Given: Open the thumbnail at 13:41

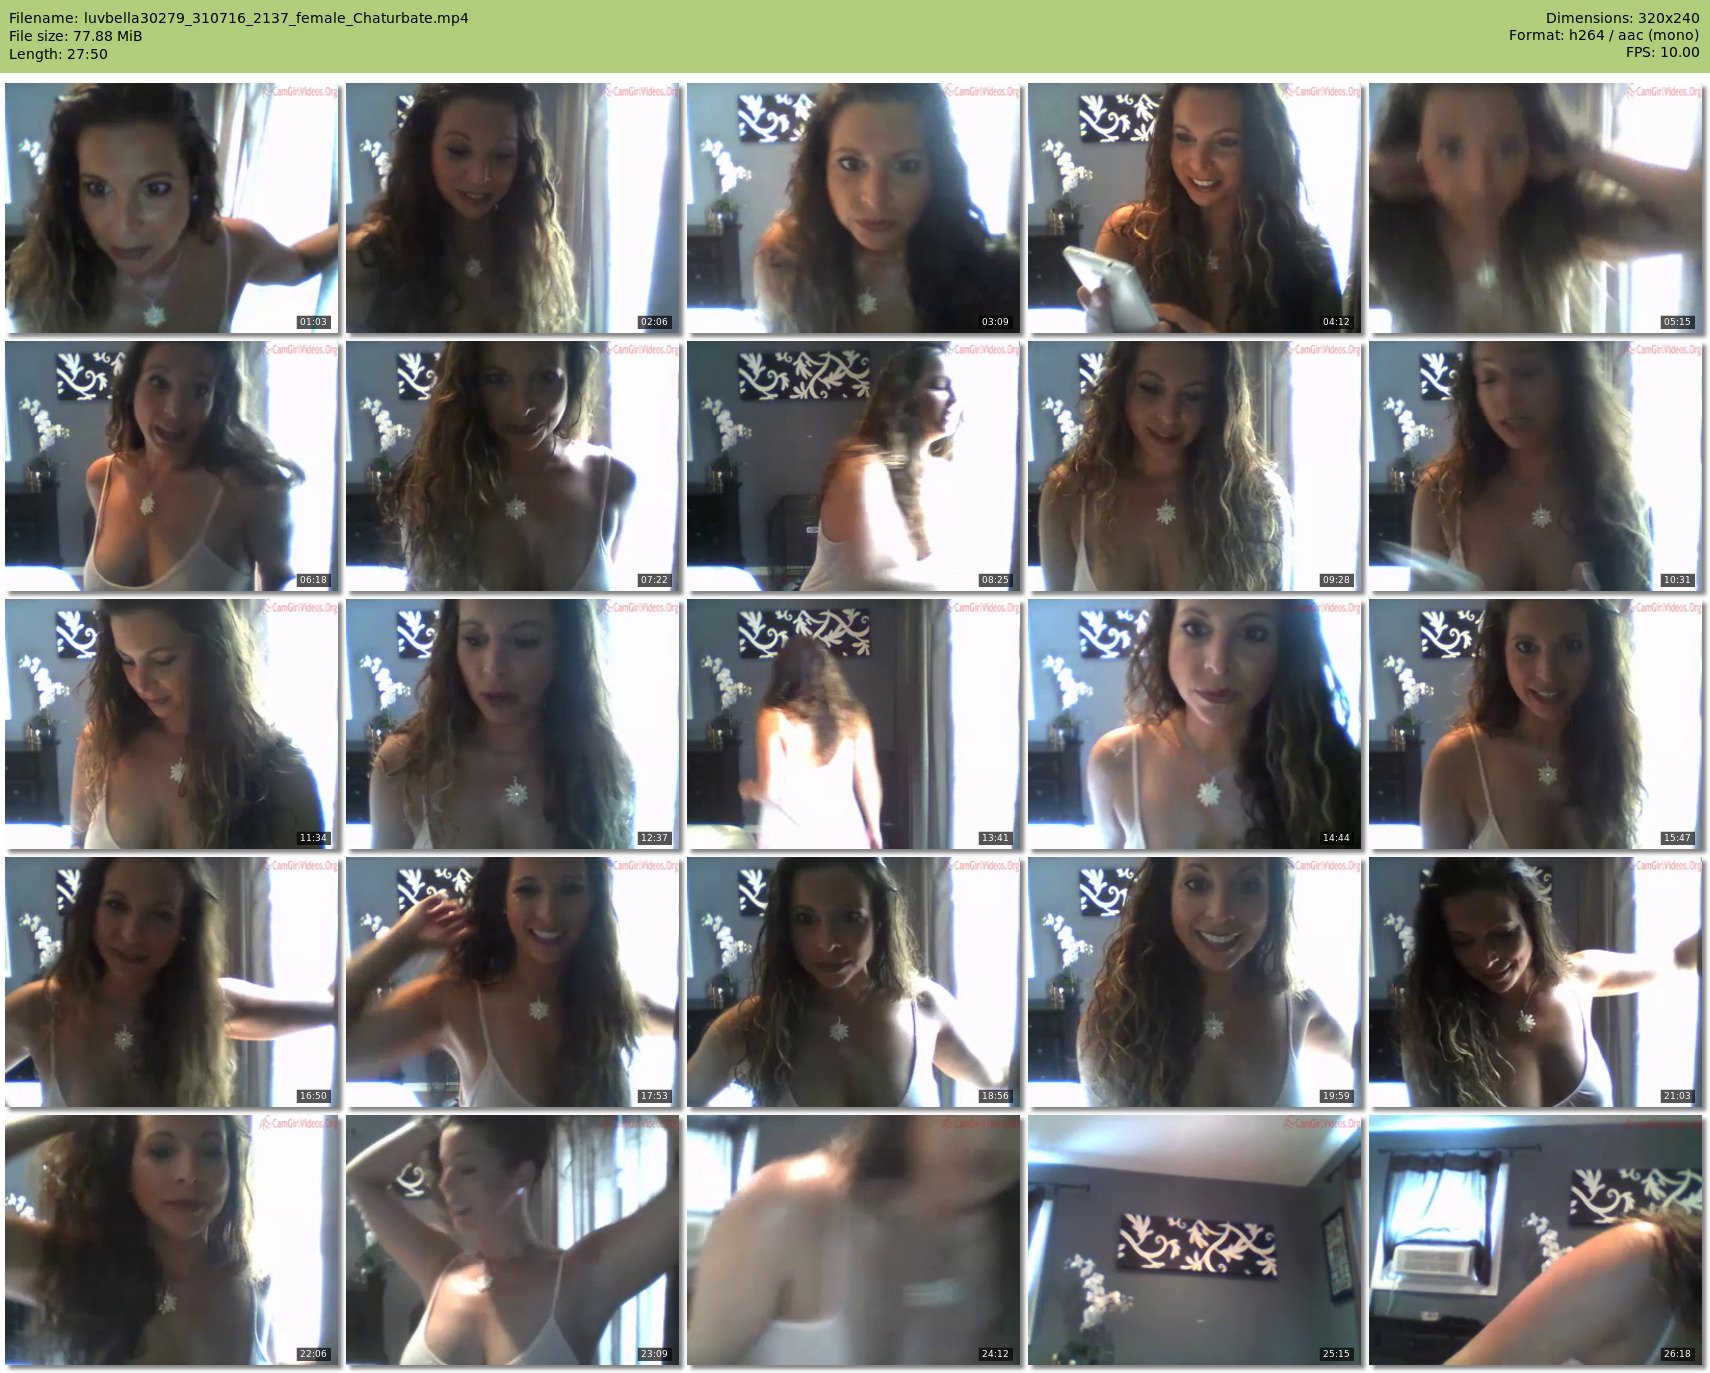Looking at the screenshot, I should click(x=854, y=724).
